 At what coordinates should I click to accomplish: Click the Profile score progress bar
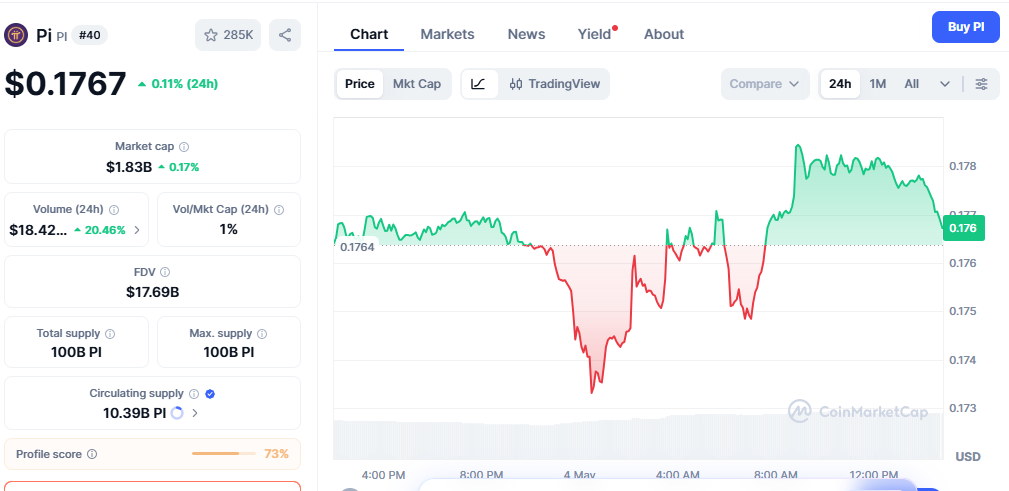tap(224, 454)
